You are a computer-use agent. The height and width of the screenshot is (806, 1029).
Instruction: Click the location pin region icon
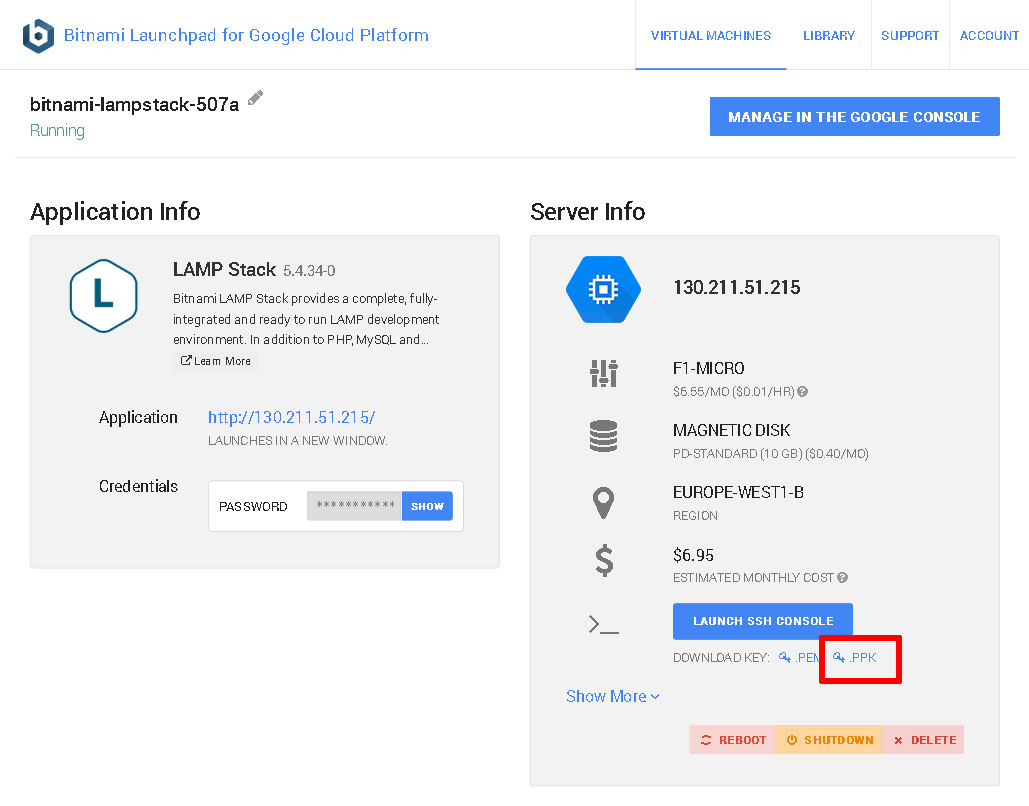[x=603, y=503]
